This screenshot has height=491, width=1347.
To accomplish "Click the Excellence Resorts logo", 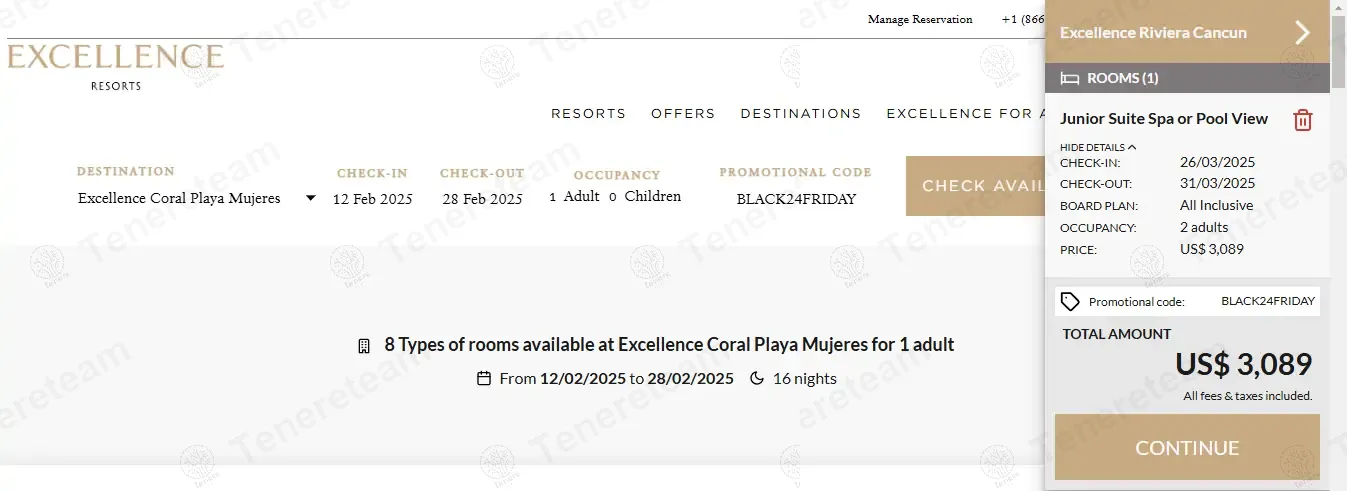I will [116, 66].
